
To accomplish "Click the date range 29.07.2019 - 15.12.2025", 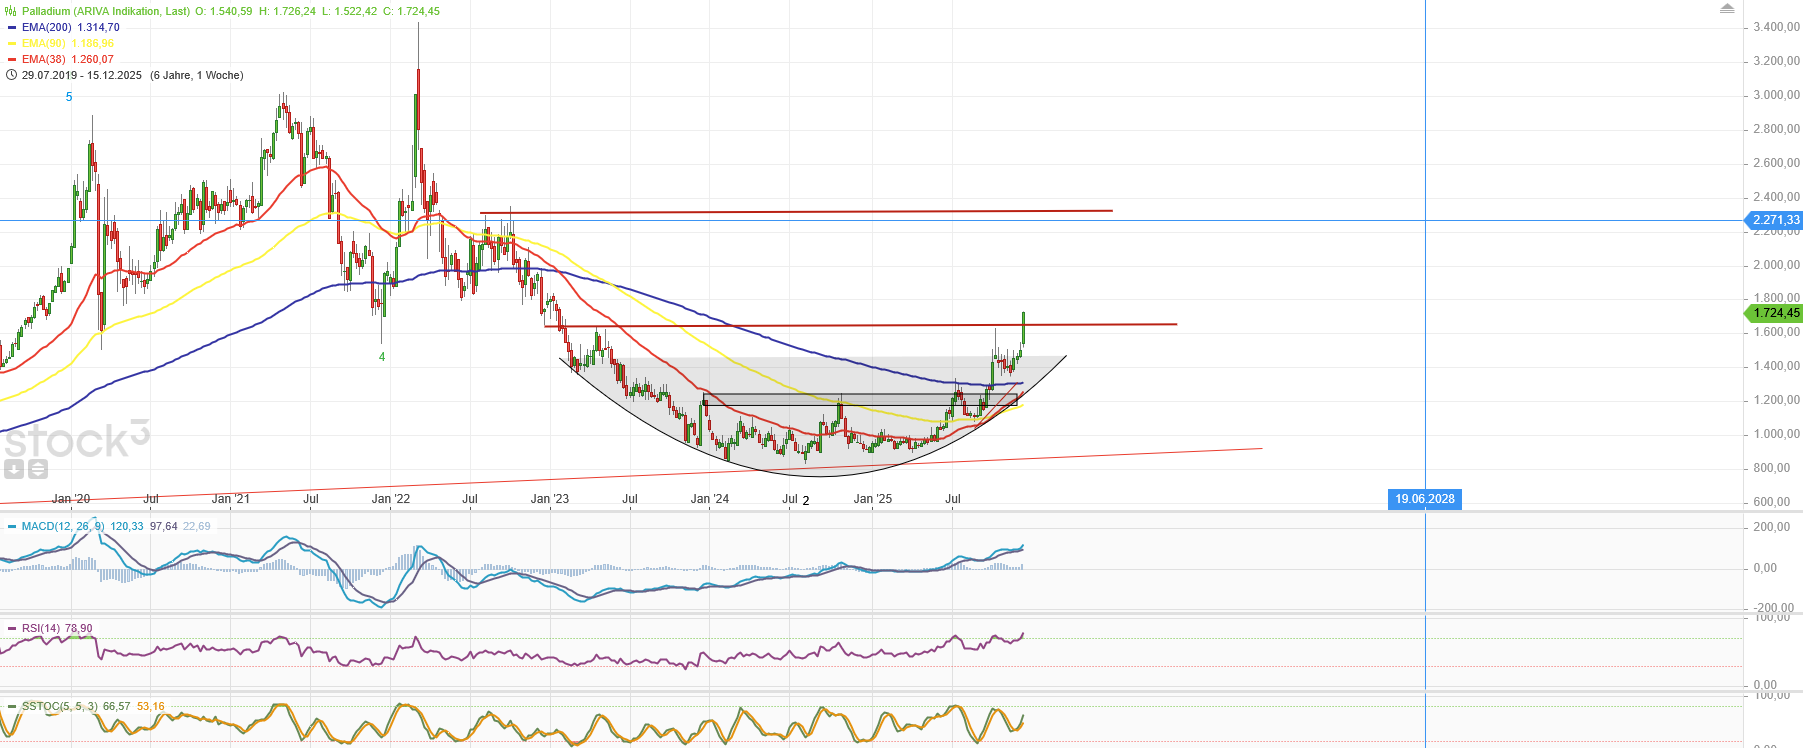I will pos(82,76).
